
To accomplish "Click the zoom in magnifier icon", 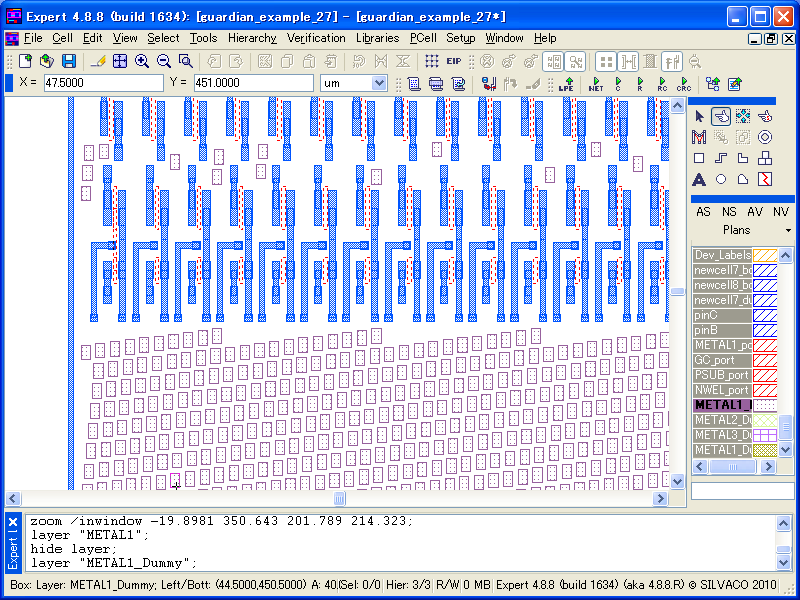I will (x=142, y=61).
